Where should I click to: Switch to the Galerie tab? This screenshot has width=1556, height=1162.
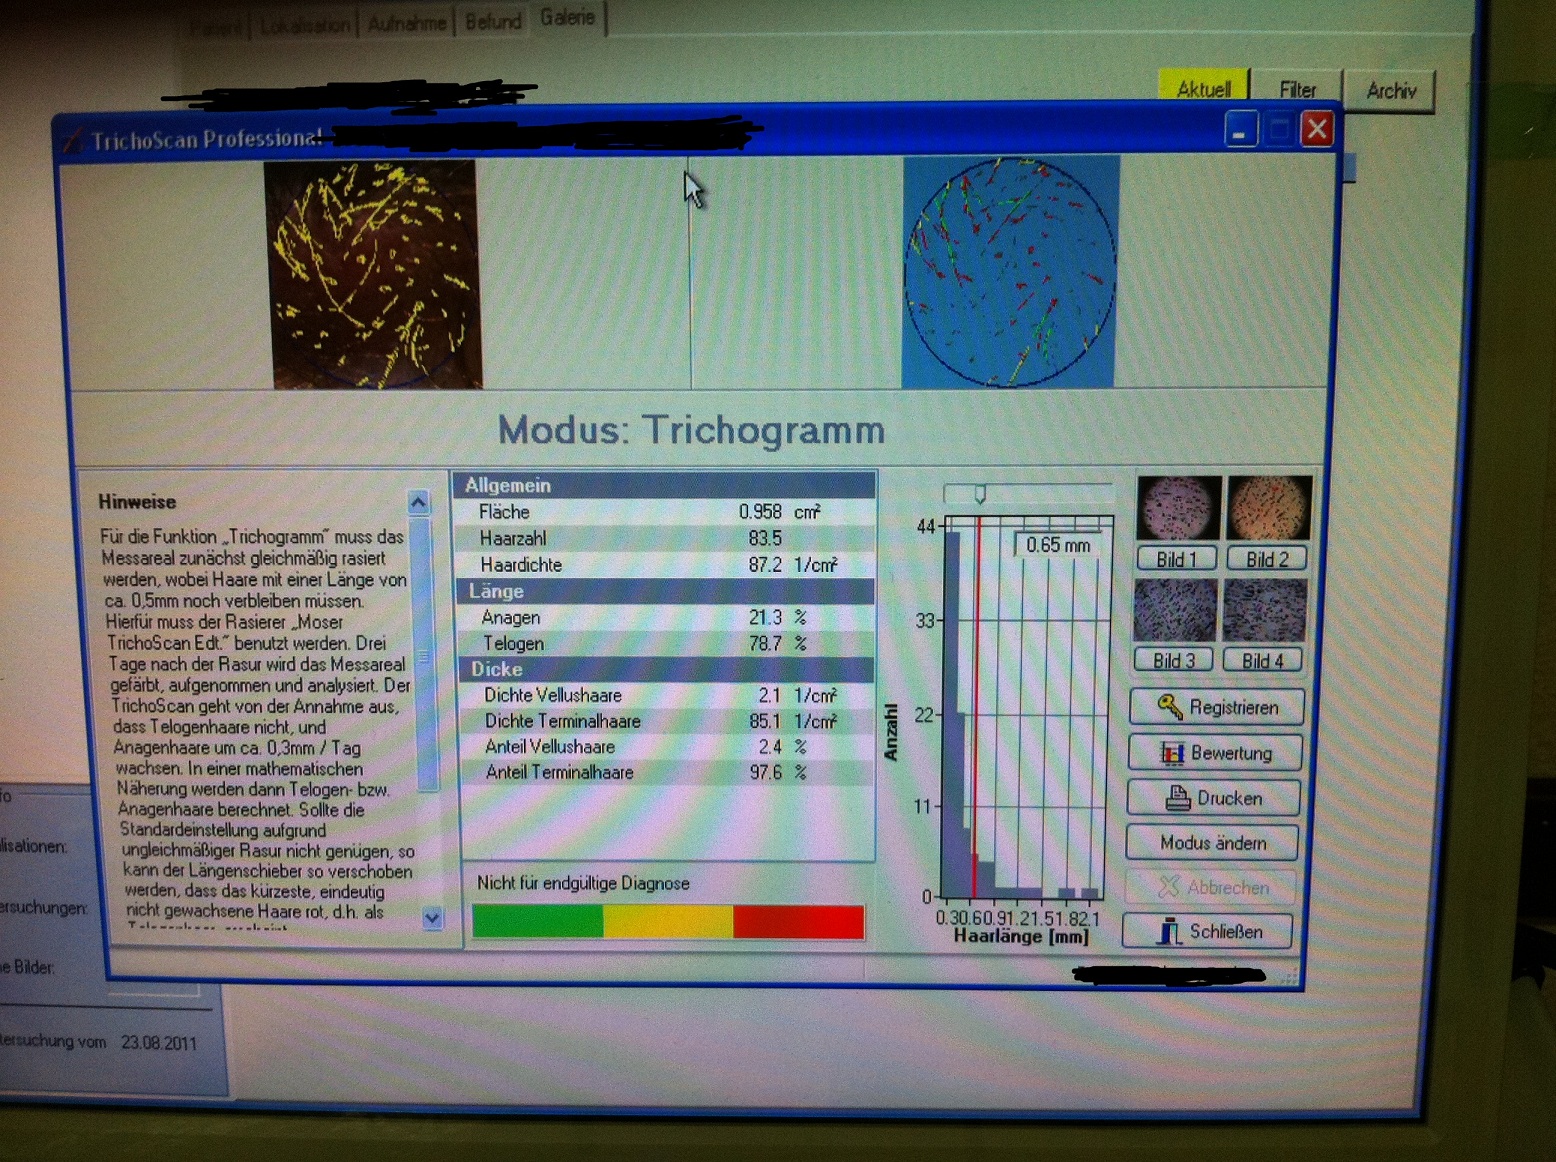[x=567, y=18]
